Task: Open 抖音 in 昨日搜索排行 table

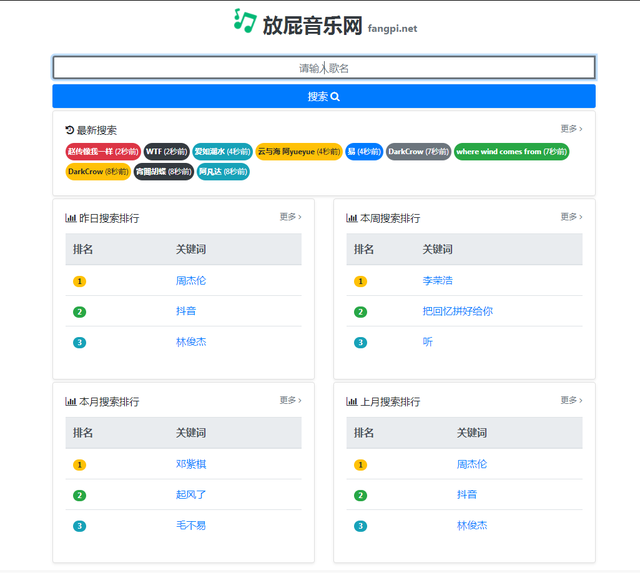Action: coord(186,311)
